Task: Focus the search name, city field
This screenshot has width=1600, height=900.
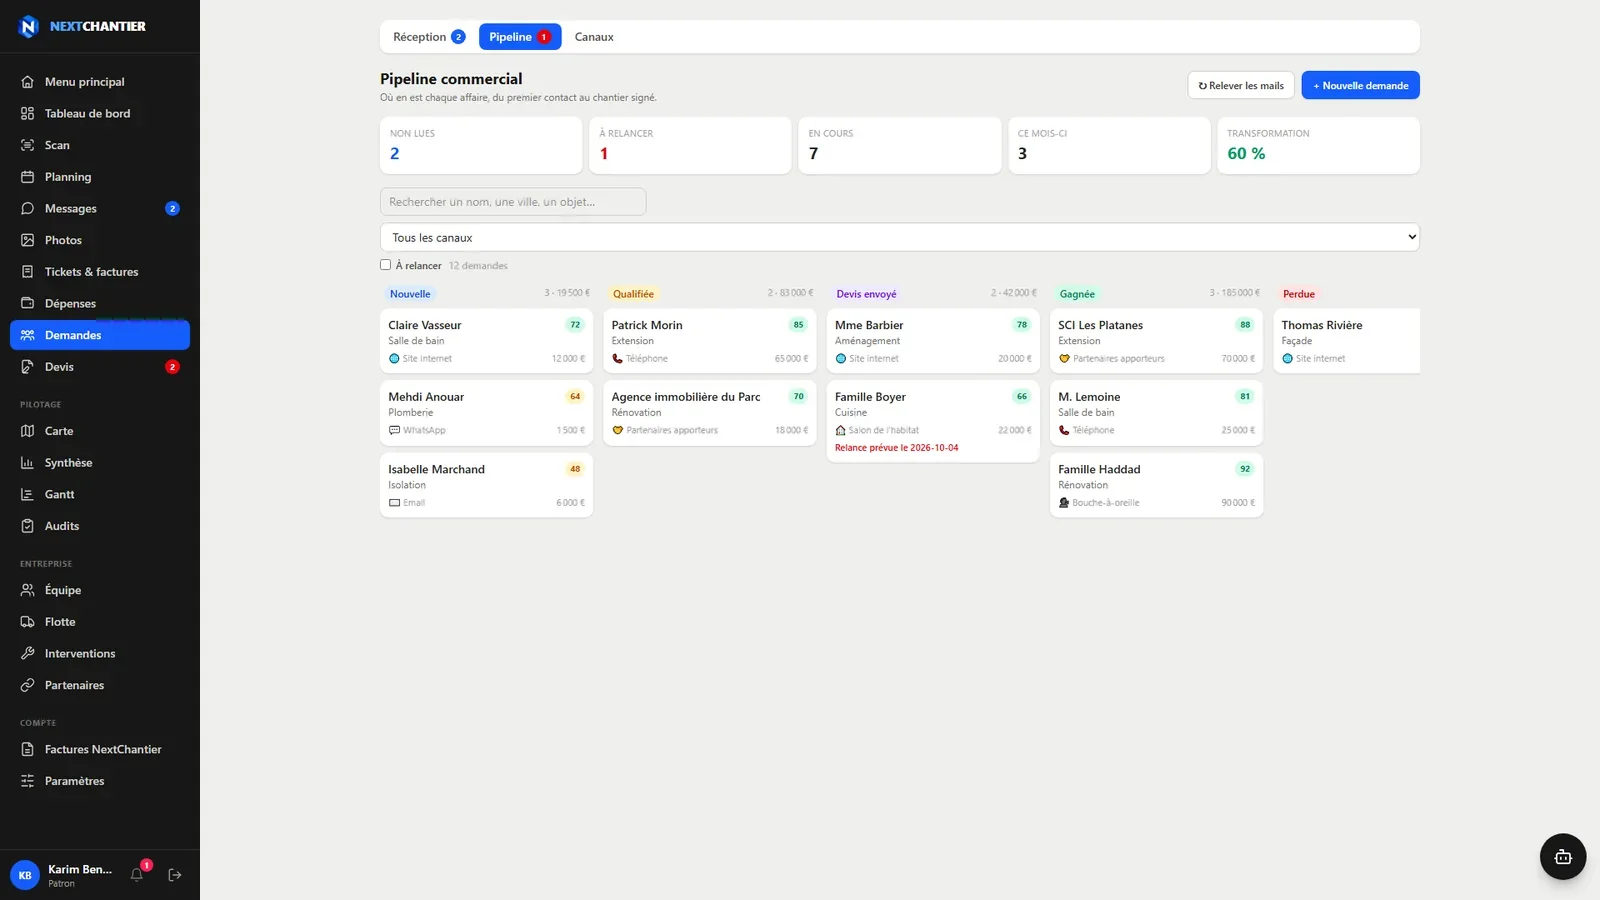Action: [x=513, y=202]
